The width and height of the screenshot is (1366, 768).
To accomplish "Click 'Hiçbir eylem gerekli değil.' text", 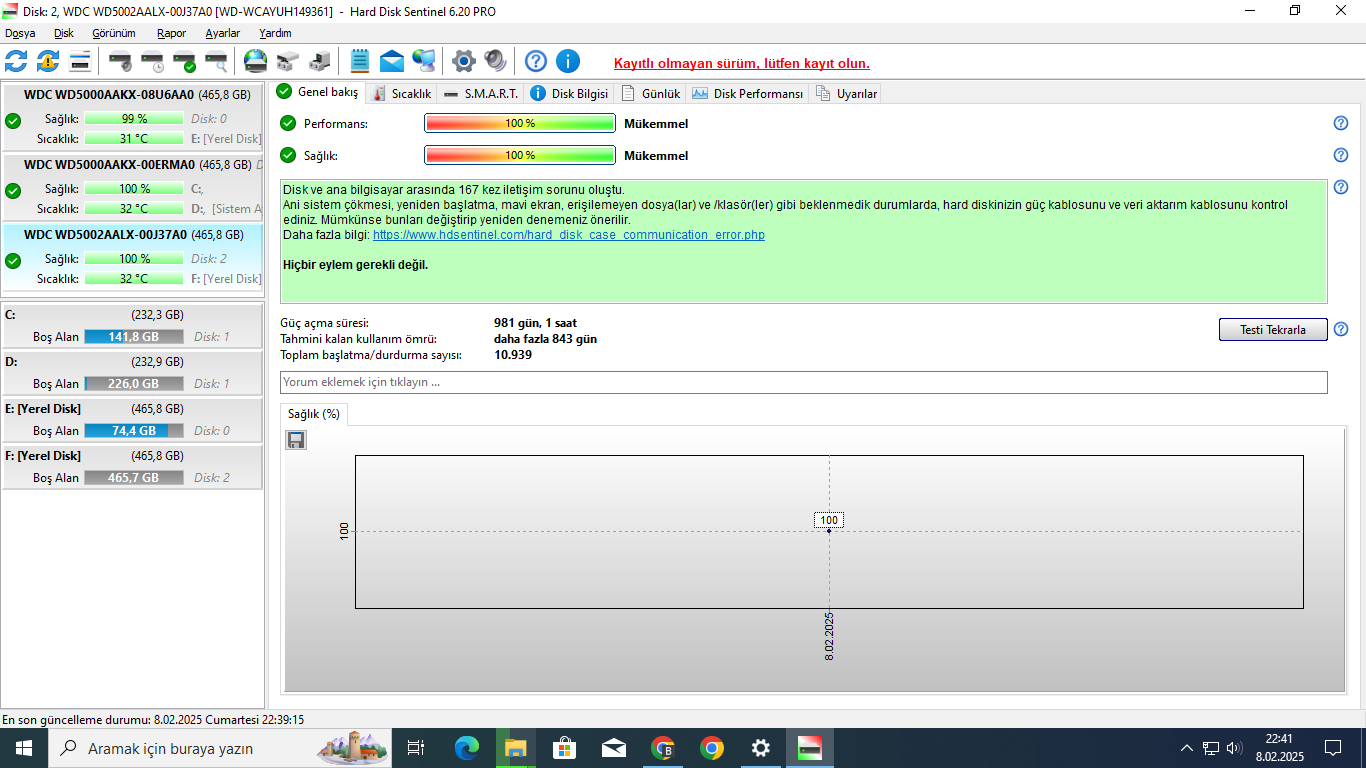I will 355,265.
